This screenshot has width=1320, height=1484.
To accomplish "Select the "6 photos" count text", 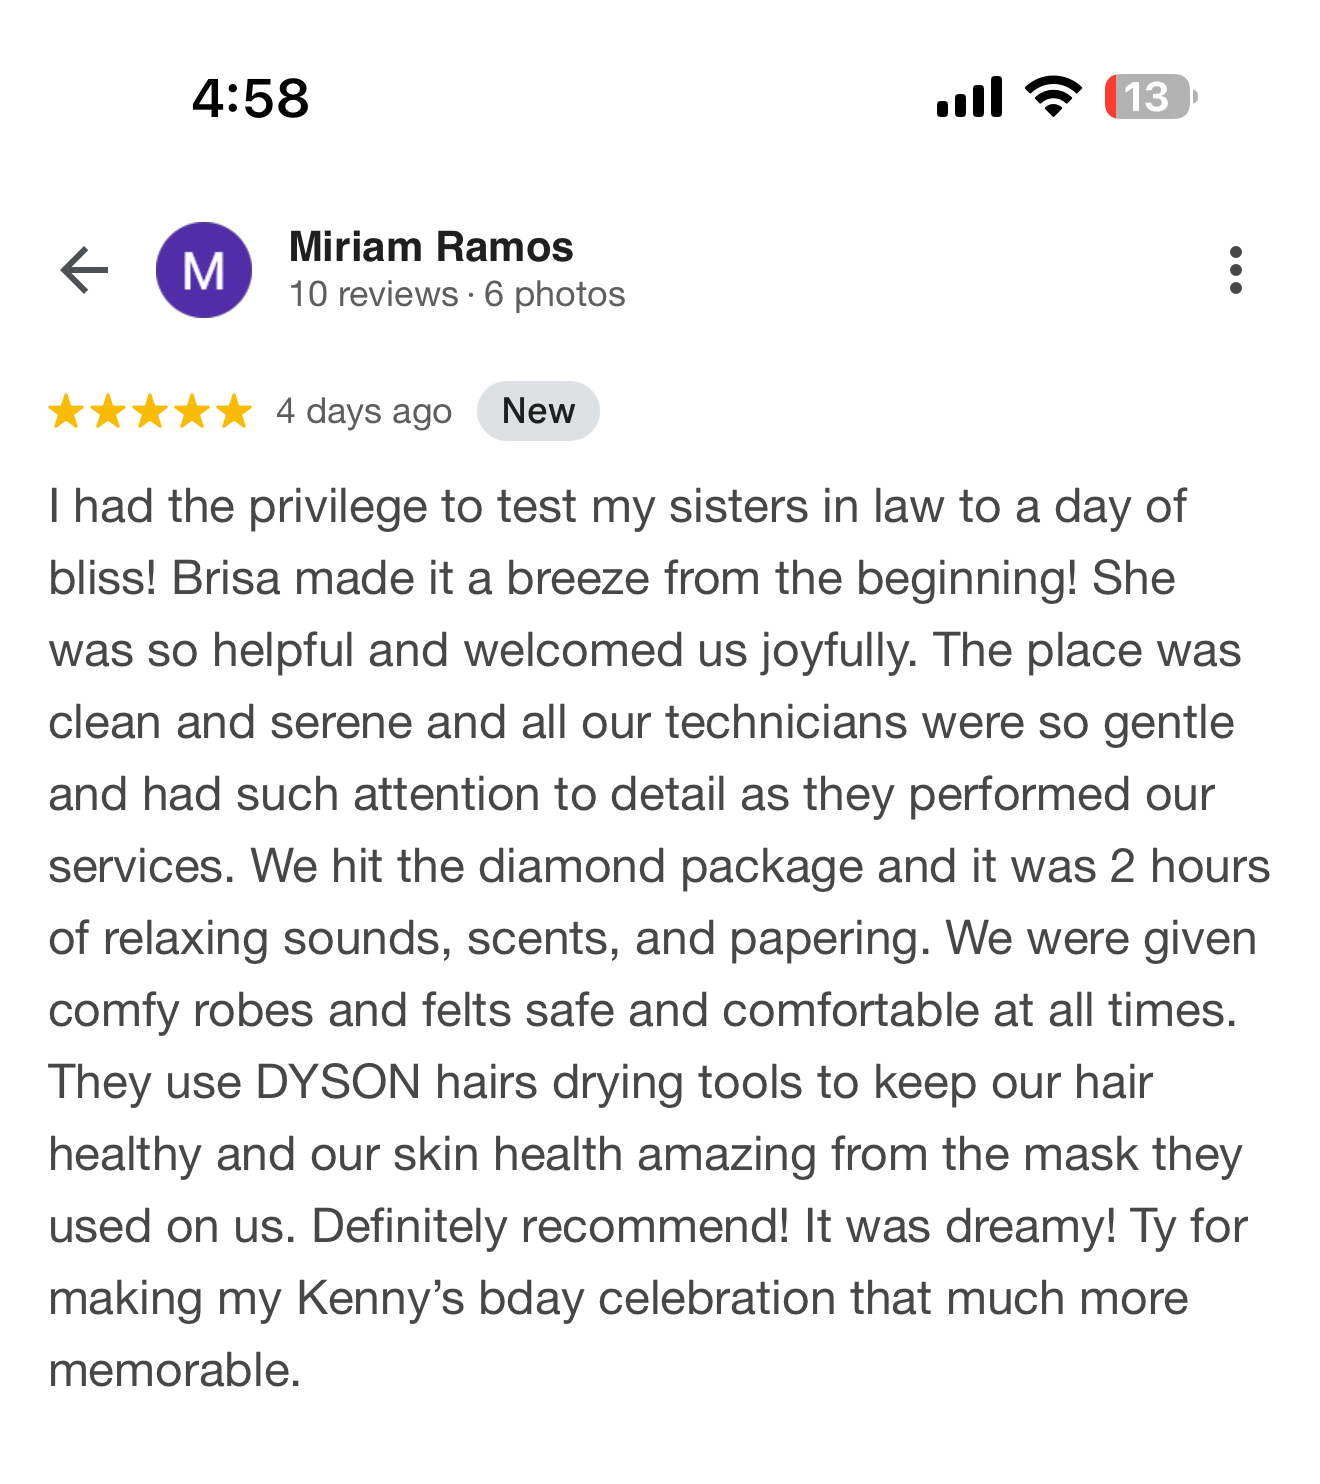I will click(x=555, y=294).
